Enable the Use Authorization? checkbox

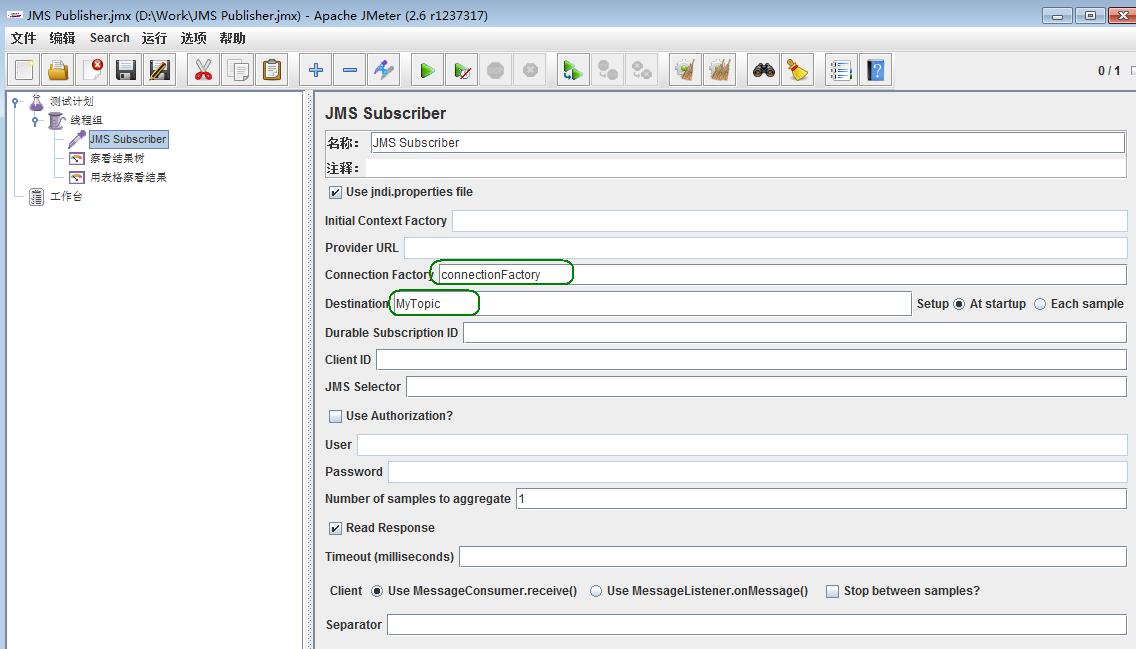tap(335, 416)
